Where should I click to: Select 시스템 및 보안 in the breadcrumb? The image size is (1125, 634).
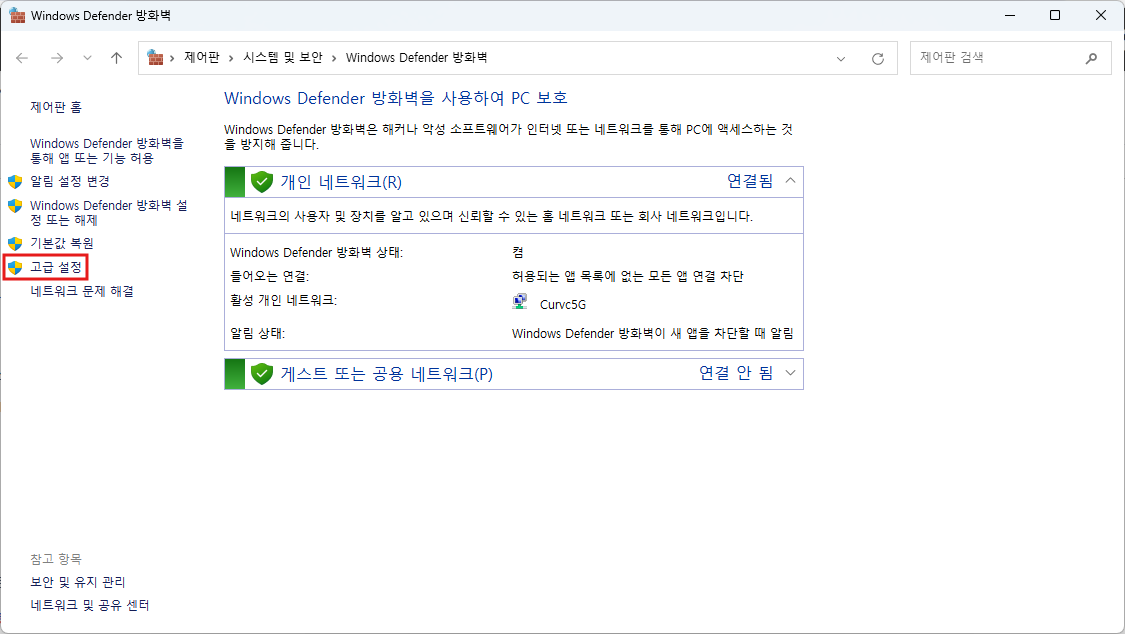[x=283, y=58]
